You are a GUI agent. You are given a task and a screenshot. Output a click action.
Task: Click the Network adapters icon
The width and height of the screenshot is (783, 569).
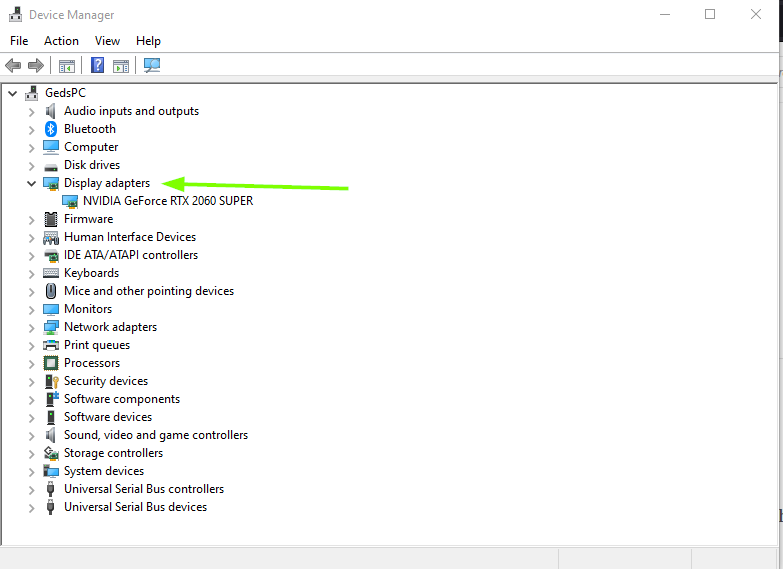[x=51, y=327]
